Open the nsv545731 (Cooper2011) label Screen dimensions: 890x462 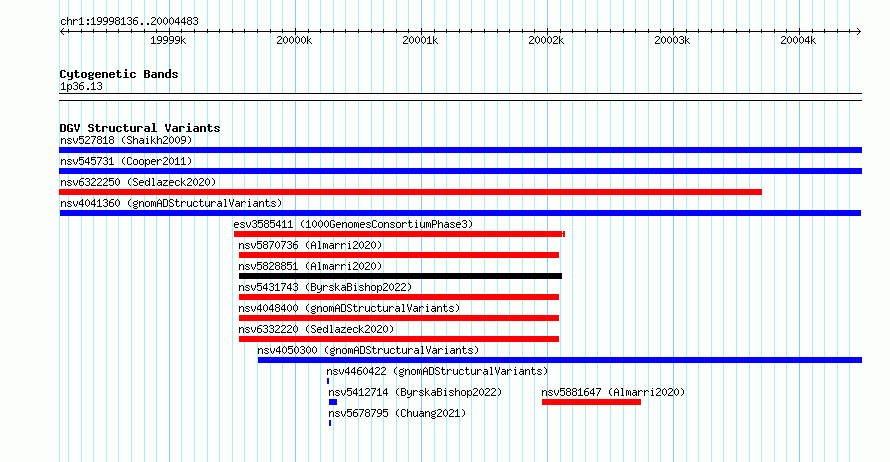(x=126, y=161)
